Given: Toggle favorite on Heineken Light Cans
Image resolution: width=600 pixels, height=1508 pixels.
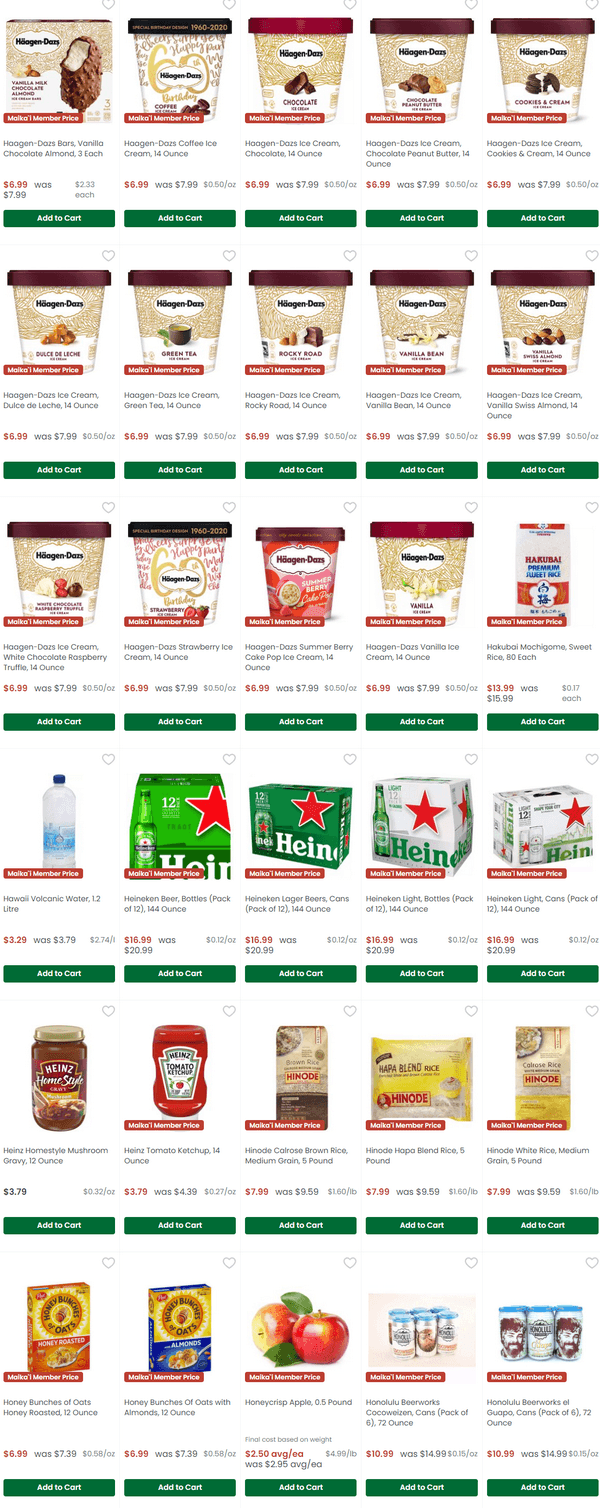Looking at the screenshot, I should pyautogui.click(x=592, y=760).
